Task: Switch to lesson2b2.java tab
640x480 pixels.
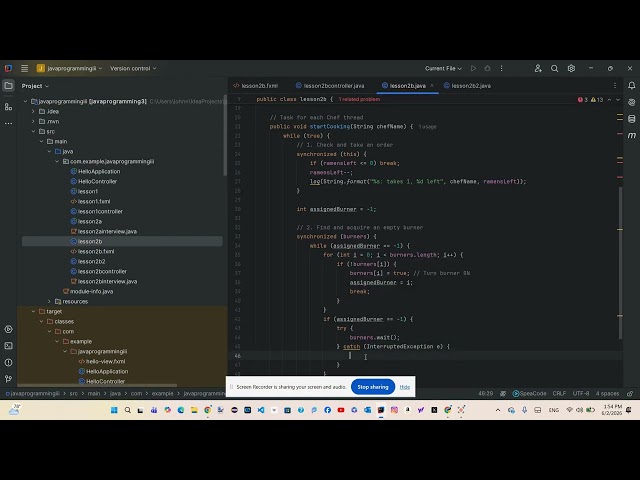Action: (x=467, y=86)
